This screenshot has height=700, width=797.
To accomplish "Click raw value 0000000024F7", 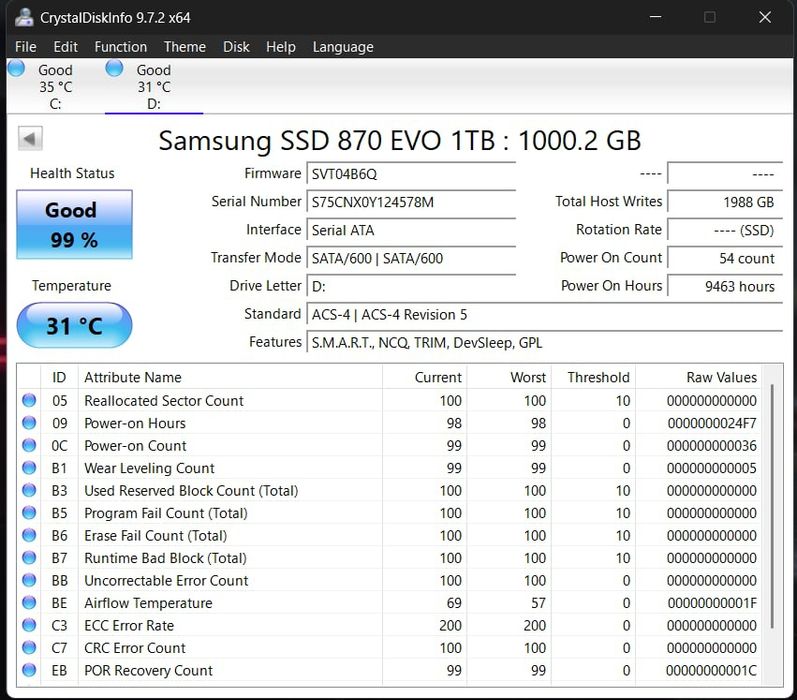I will [x=712, y=423].
